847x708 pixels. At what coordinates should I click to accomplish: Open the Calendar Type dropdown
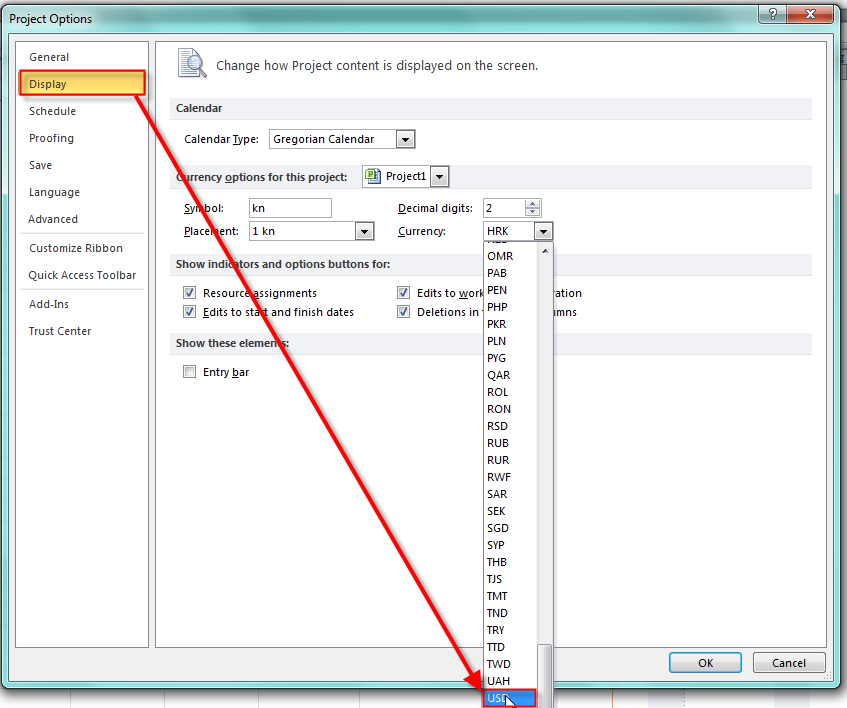pos(404,140)
